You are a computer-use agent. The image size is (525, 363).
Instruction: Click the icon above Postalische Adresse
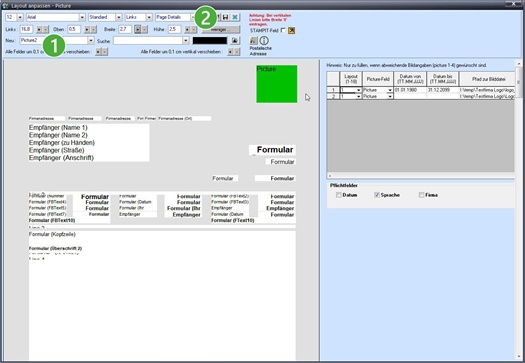pos(253,41)
